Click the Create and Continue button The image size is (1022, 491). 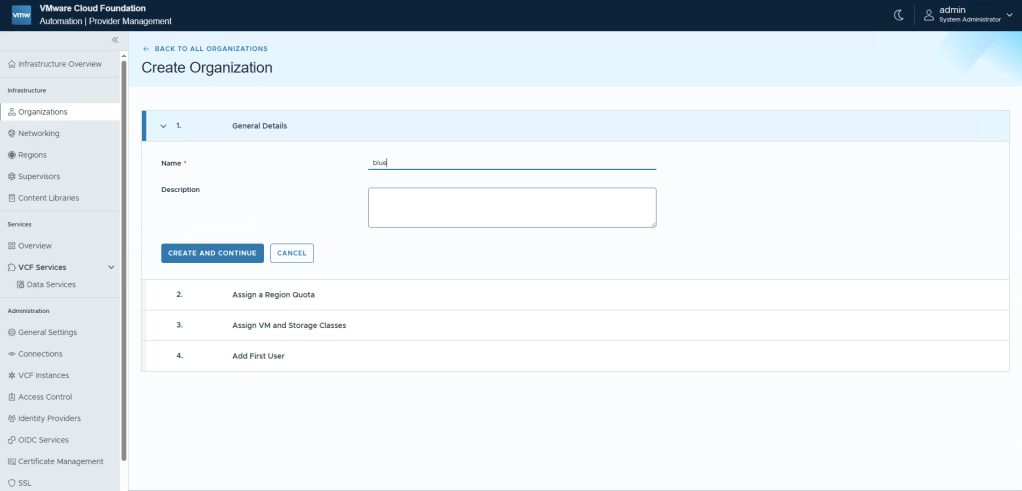[212, 253]
